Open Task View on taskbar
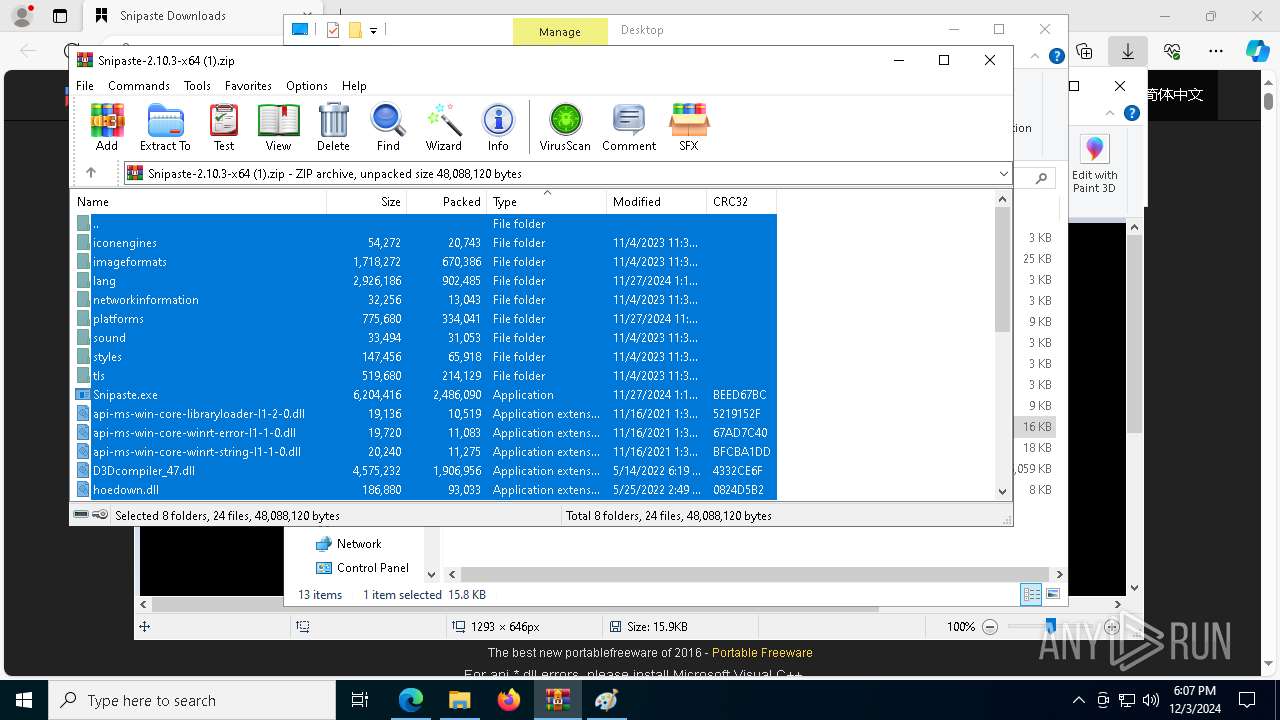Viewport: 1280px width, 720px height. [x=360, y=700]
